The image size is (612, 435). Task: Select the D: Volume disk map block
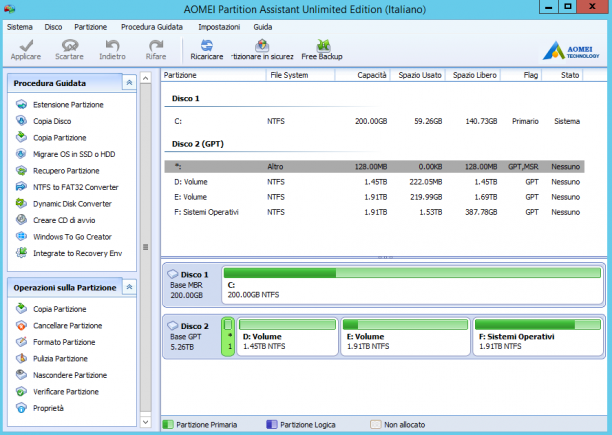coord(287,337)
